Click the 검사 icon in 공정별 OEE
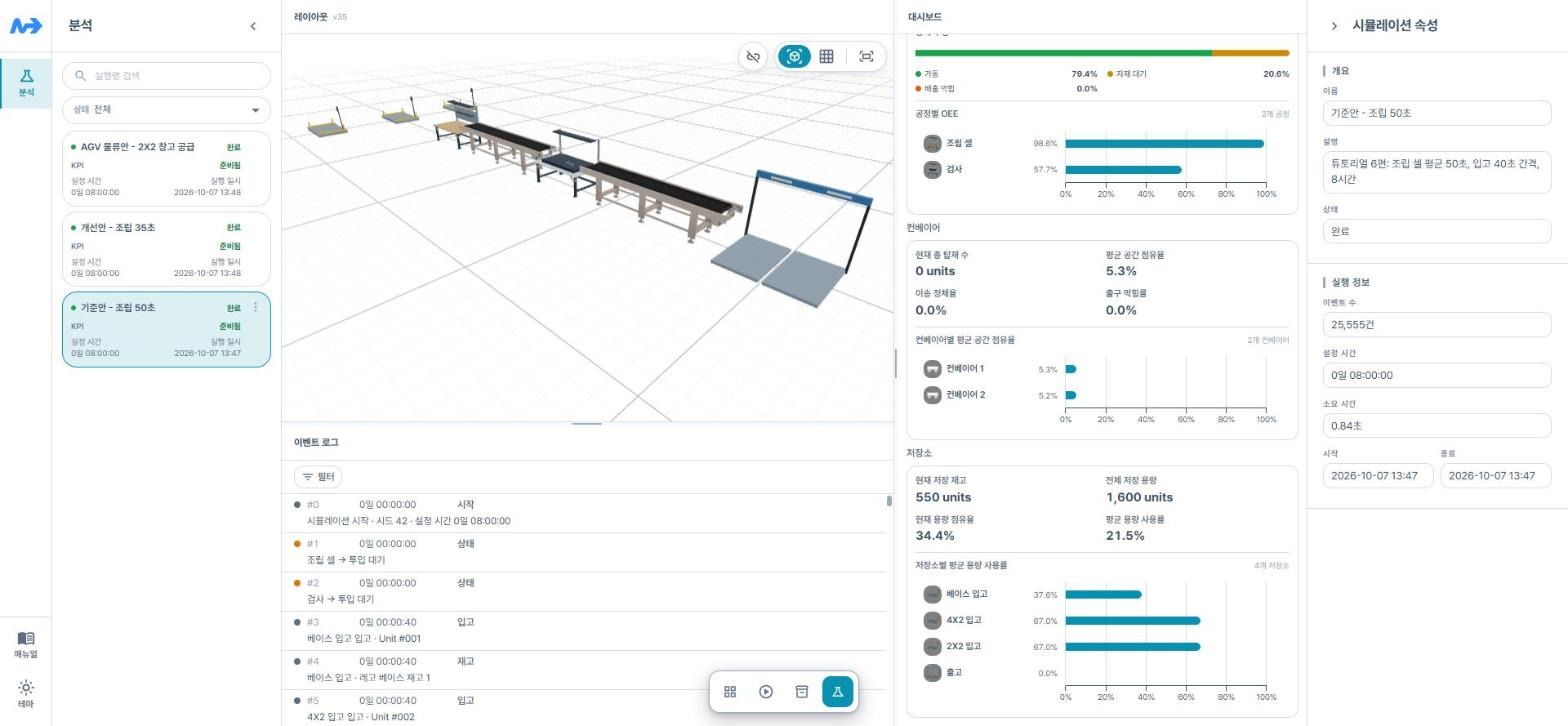1568x726 pixels. tap(932, 170)
